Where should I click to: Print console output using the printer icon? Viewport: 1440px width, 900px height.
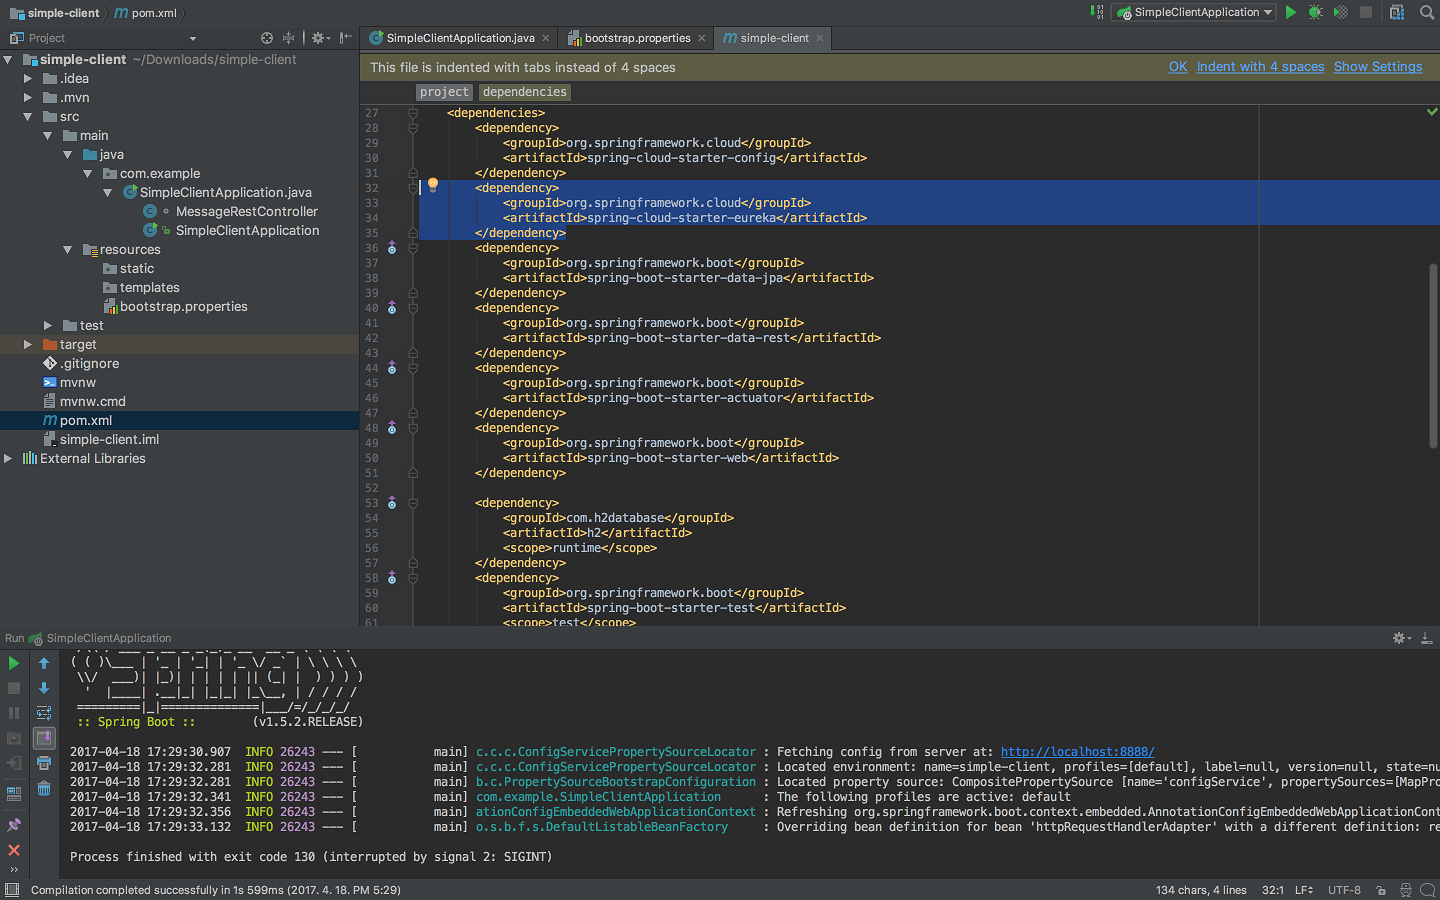44,764
